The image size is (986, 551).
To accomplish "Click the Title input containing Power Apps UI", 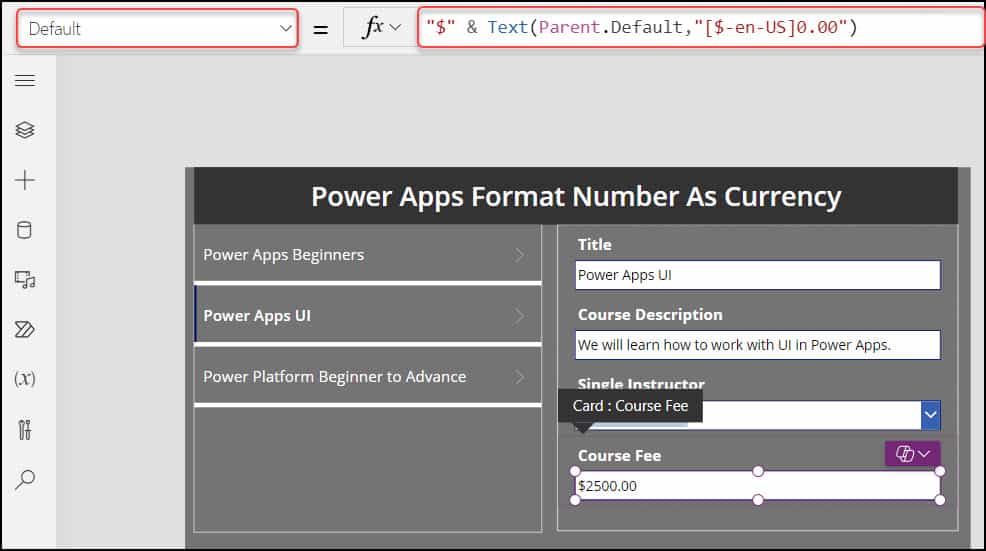I will tap(758, 275).
